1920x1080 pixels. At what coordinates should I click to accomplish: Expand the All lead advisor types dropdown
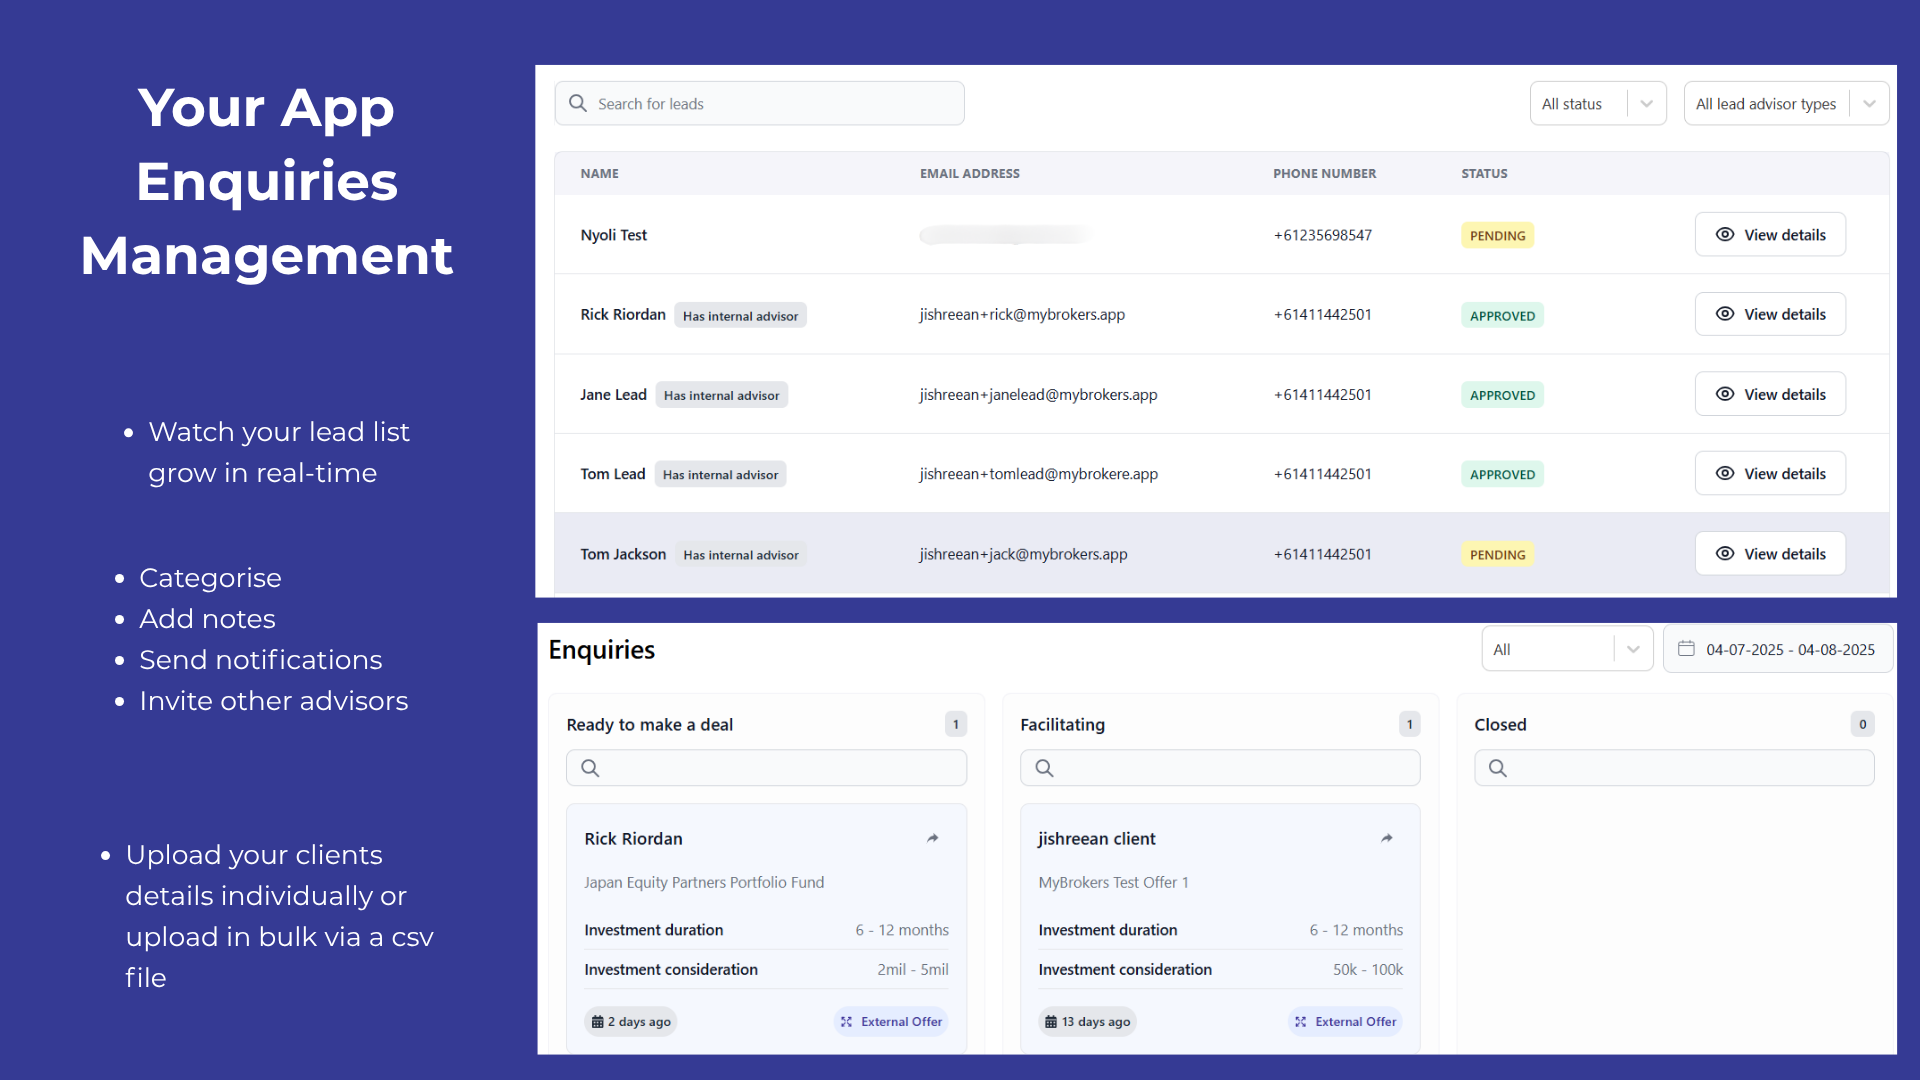tap(1785, 103)
